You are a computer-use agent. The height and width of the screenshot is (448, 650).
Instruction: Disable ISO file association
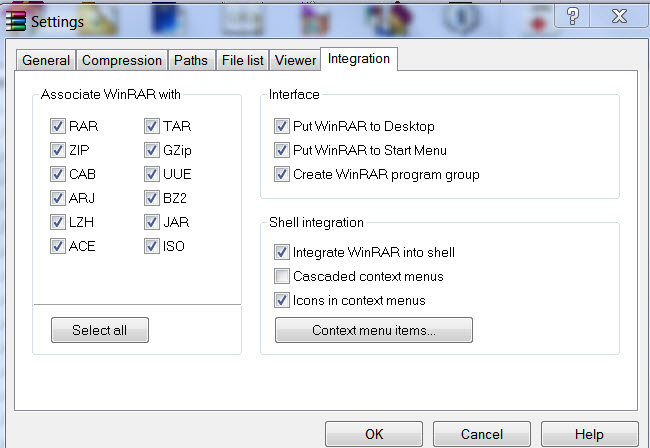(152, 246)
